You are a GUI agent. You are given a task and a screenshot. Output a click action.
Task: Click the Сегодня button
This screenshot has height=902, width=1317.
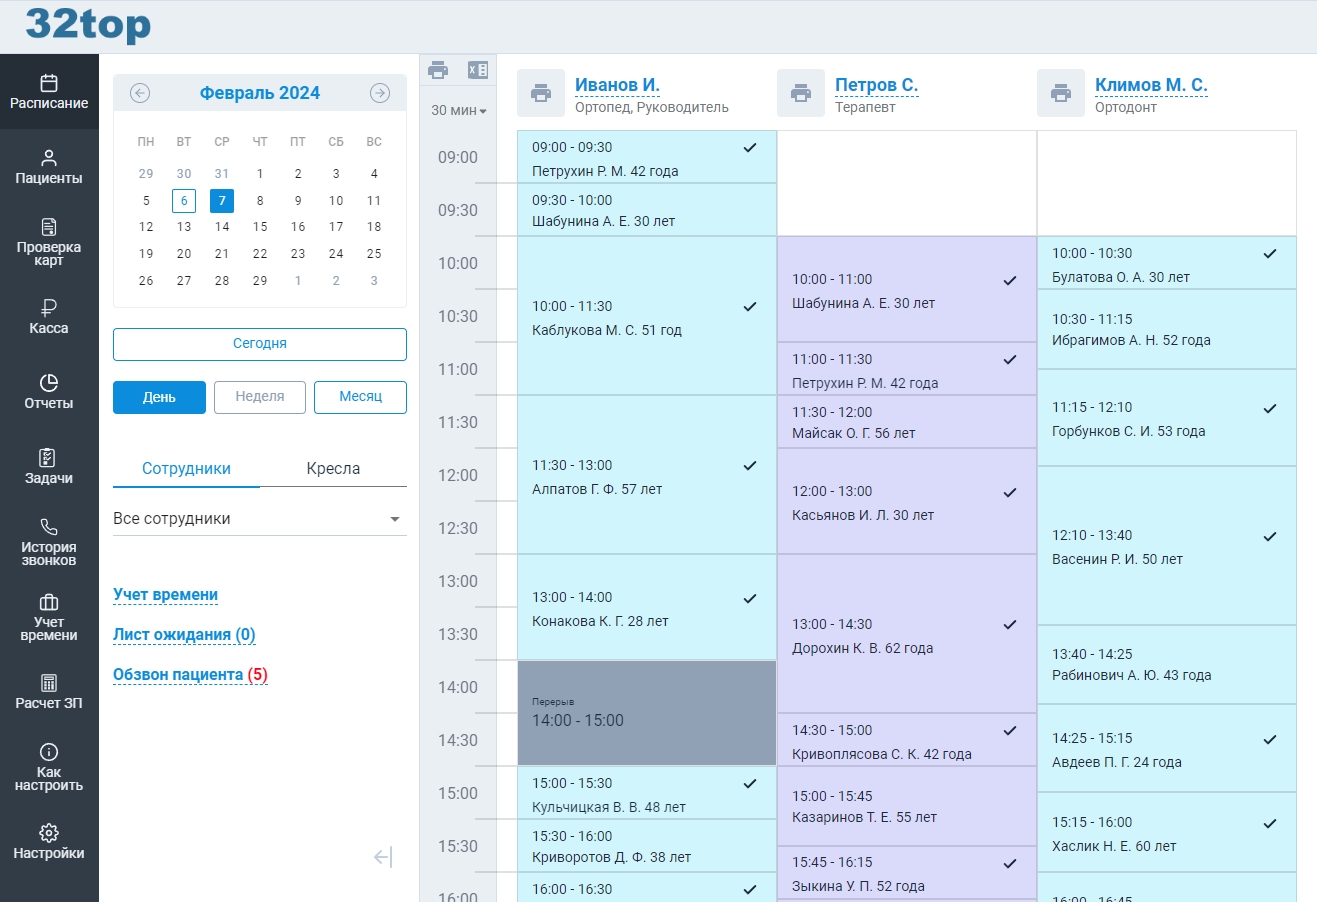(259, 343)
